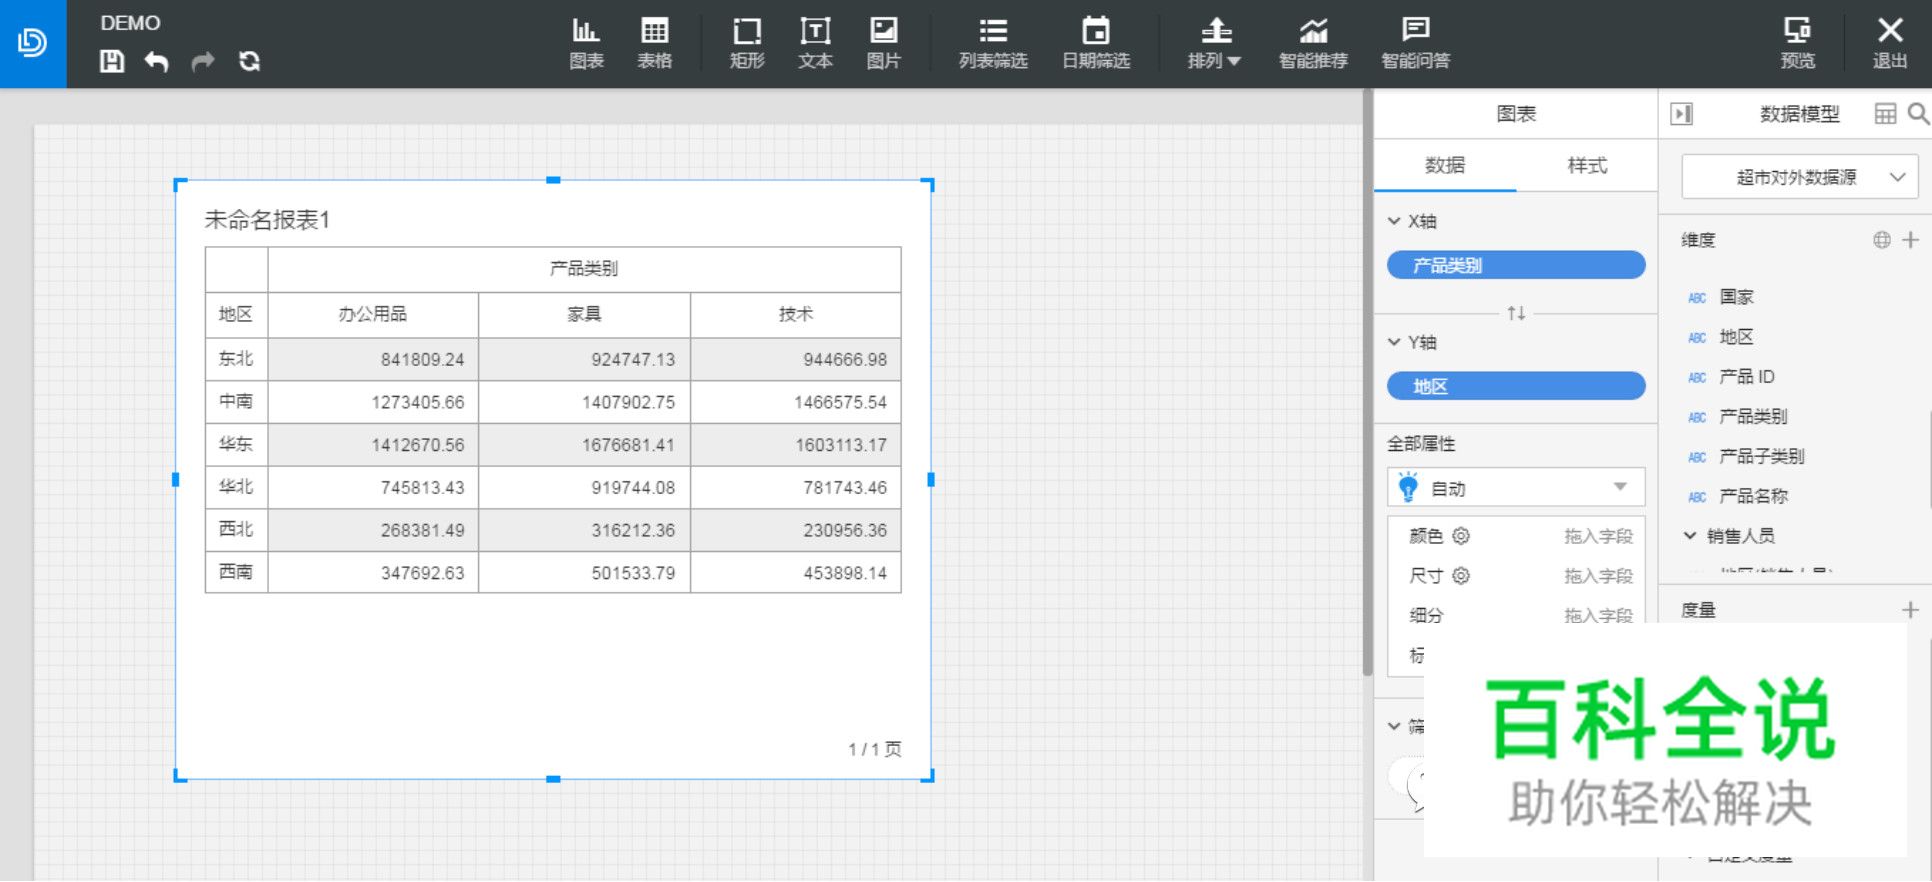
Task: Insert a table with 表格 tool
Action: [x=654, y=44]
